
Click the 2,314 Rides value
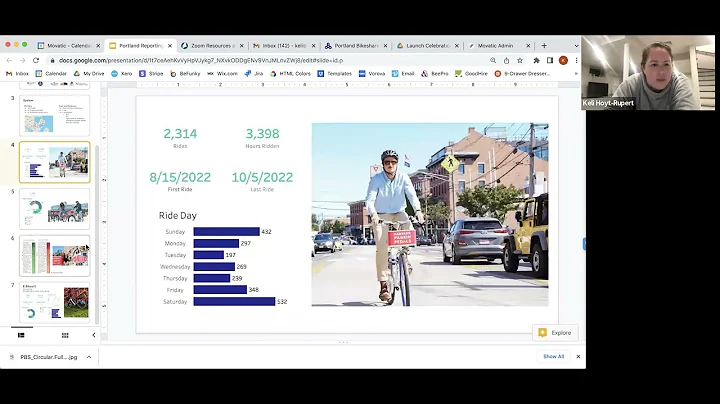coord(180,134)
